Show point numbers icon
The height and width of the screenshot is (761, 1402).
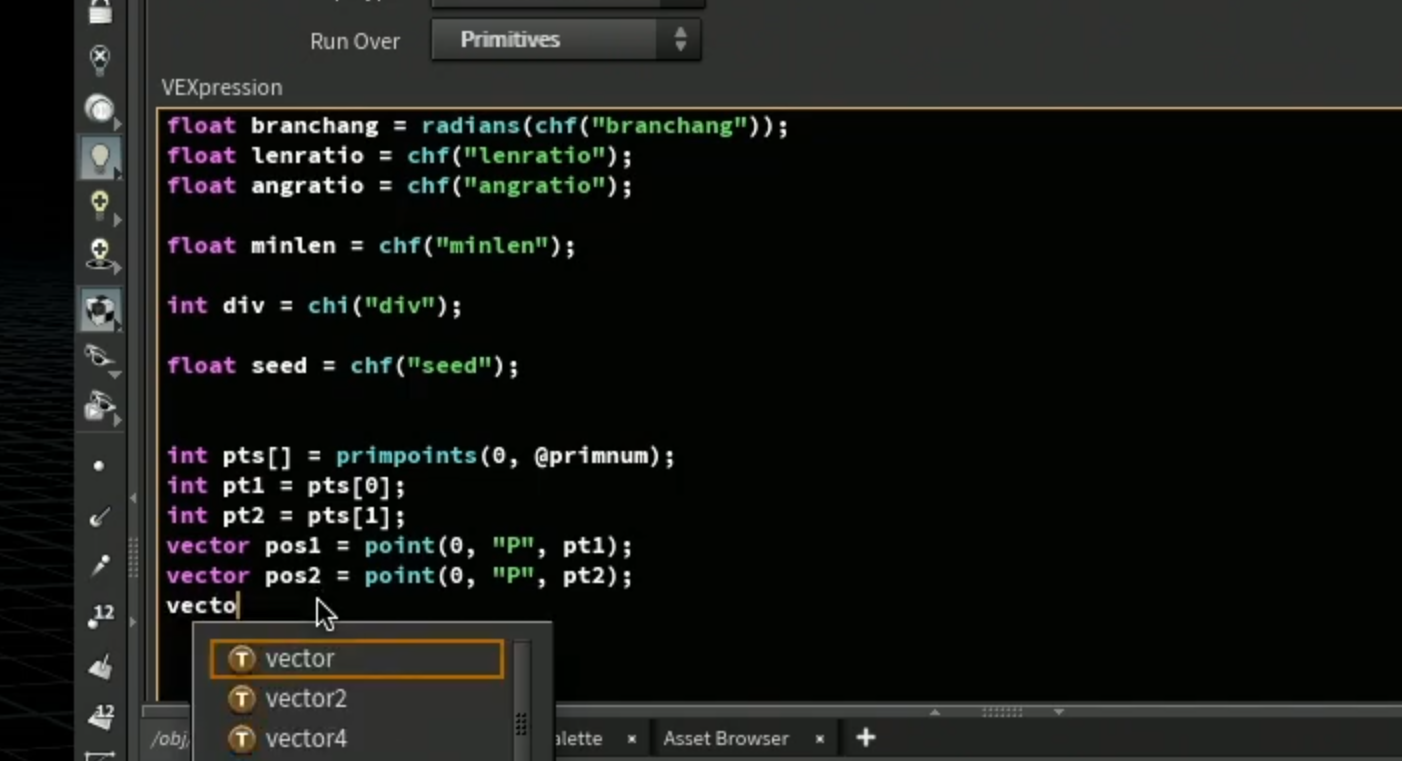coord(99,616)
